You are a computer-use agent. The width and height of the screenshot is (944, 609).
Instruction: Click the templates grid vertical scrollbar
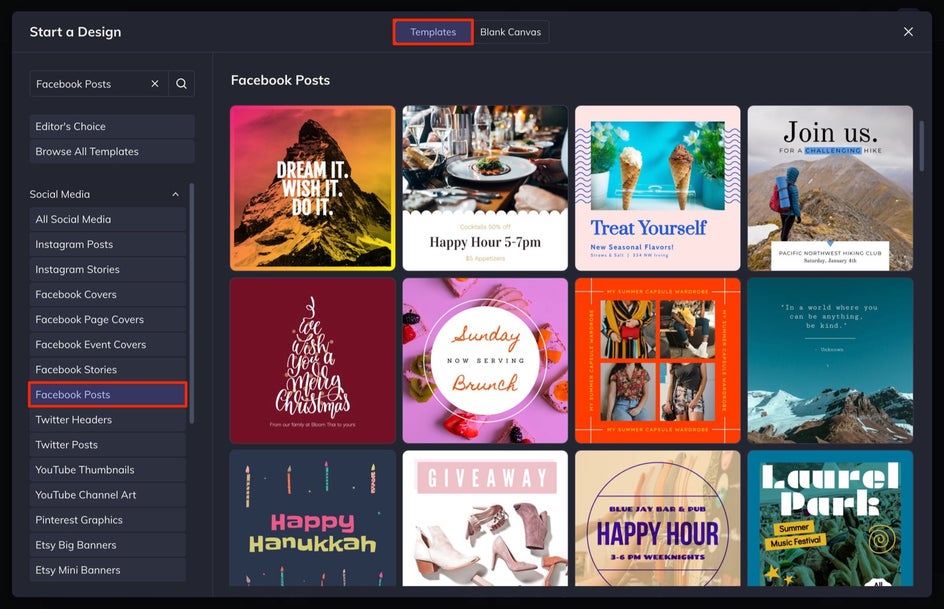tap(921, 146)
